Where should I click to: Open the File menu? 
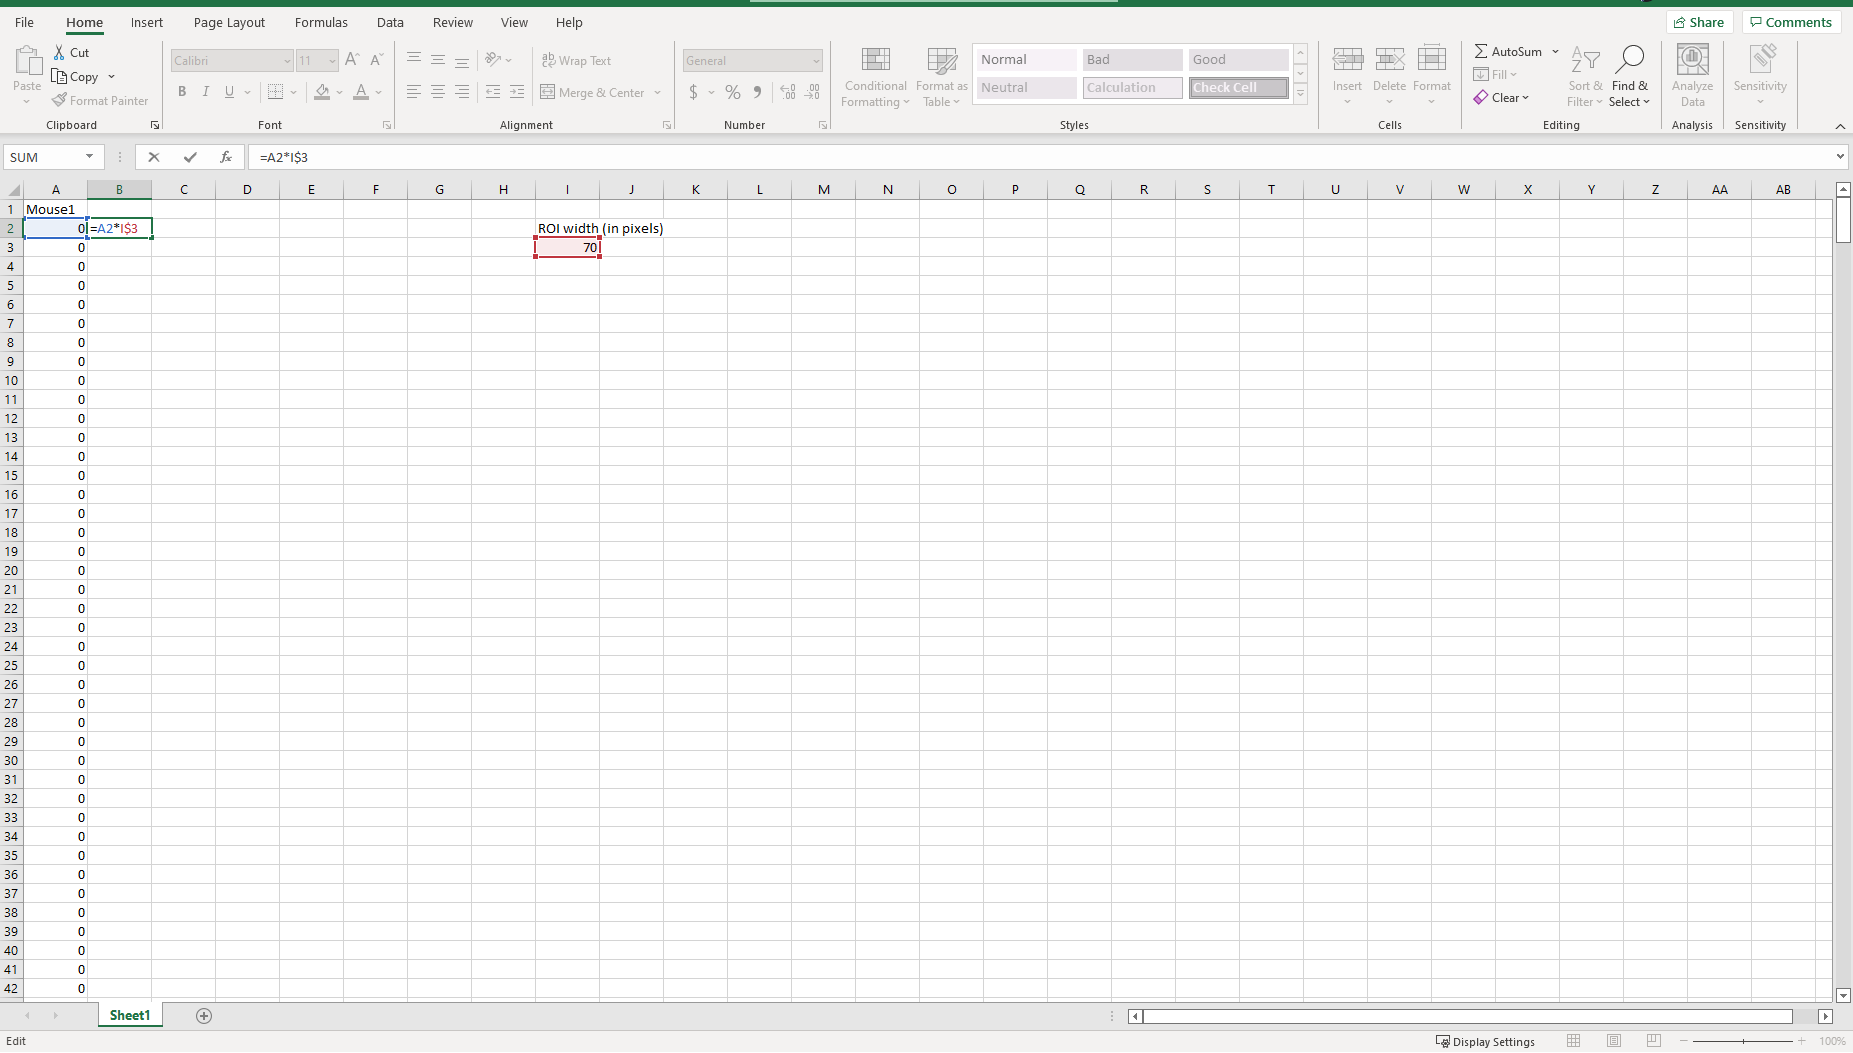click(x=25, y=22)
